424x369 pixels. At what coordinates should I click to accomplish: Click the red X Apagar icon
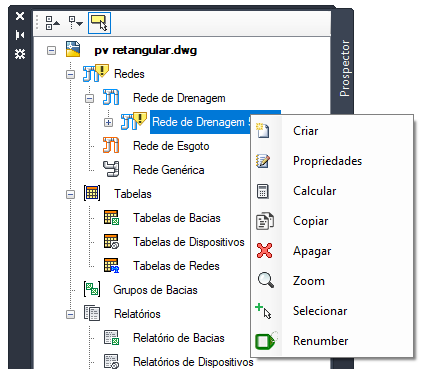coord(265,251)
